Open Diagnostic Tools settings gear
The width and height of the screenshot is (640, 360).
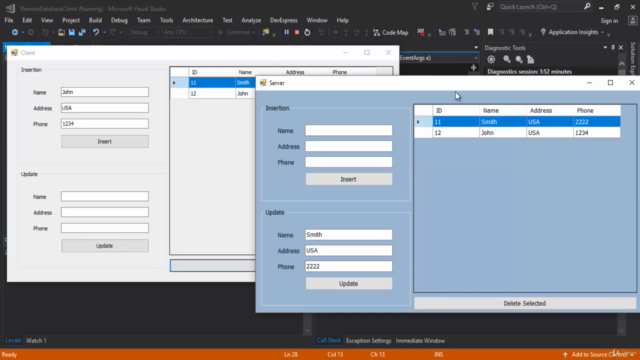(x=491, y=60)
